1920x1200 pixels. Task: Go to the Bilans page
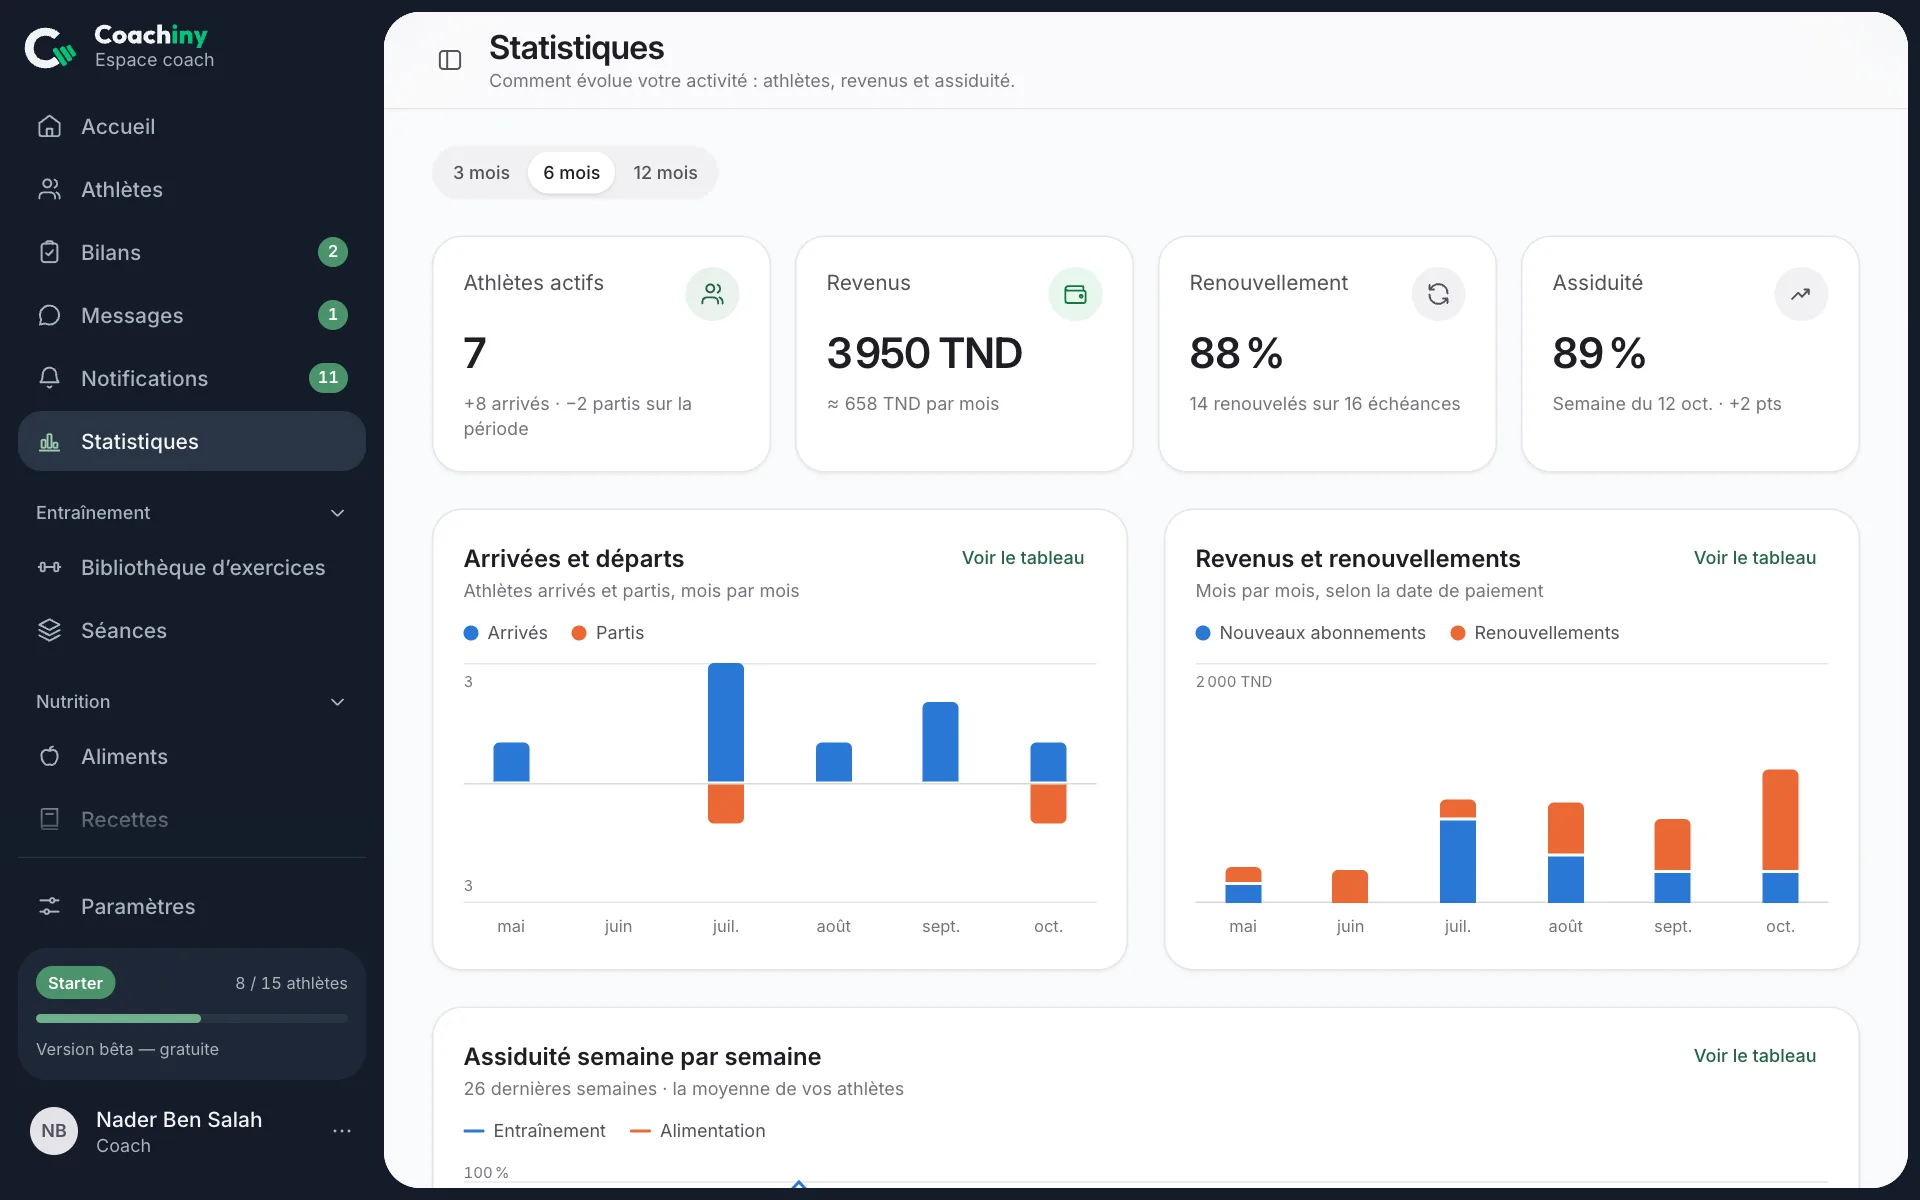(x=192, y=252)
